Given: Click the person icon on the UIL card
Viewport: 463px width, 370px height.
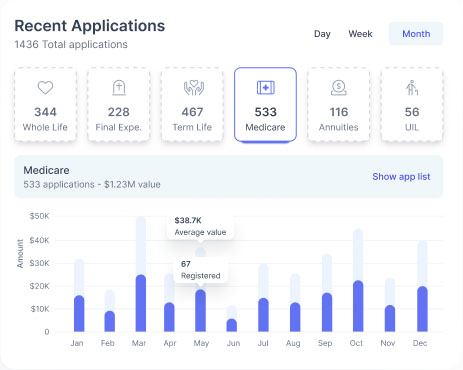Looking at the screenshot, I should point(412,88).
